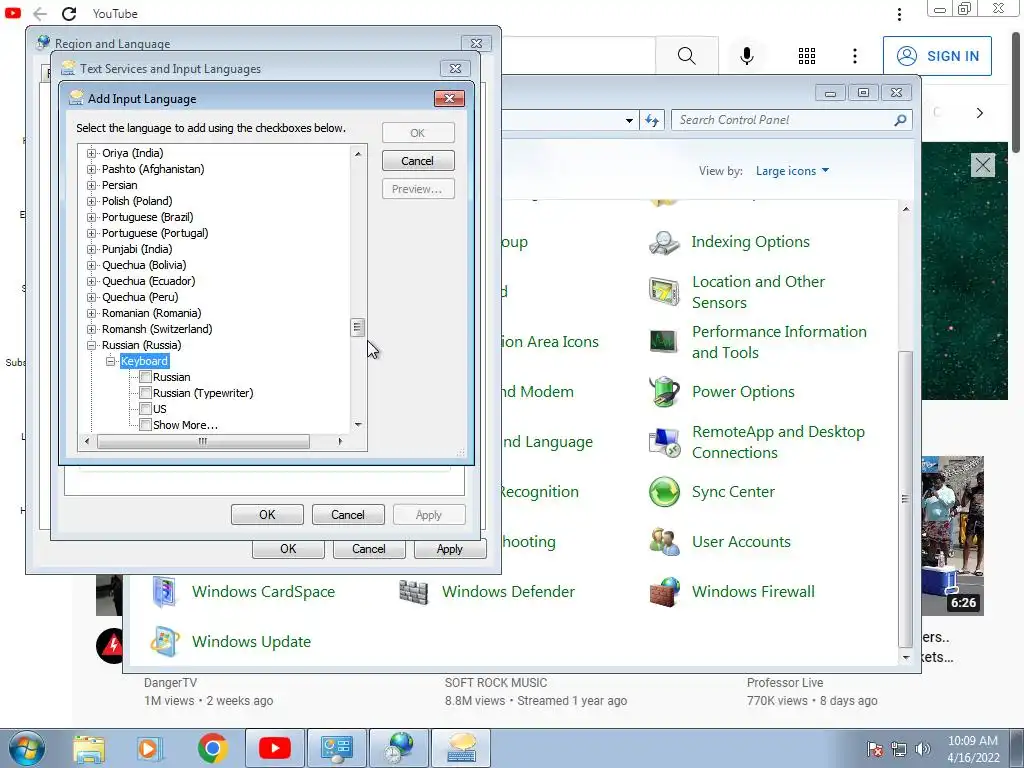The height and width of the screenshot is (768, 1024).
Task: Expand the Punjabi (India) node
Action: [91, 249]
